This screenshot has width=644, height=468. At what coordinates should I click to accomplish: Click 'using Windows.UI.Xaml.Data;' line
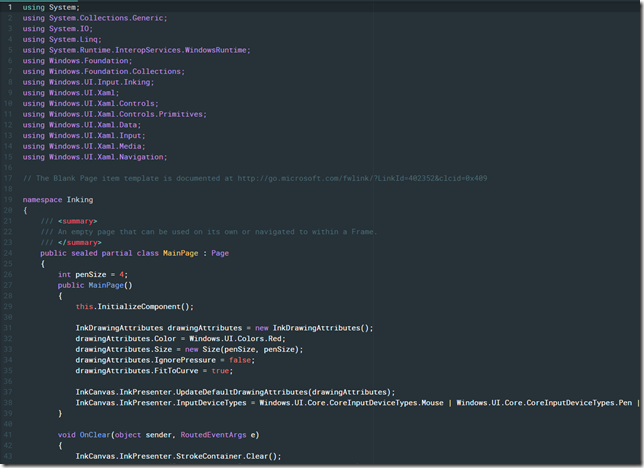[82, 125]
